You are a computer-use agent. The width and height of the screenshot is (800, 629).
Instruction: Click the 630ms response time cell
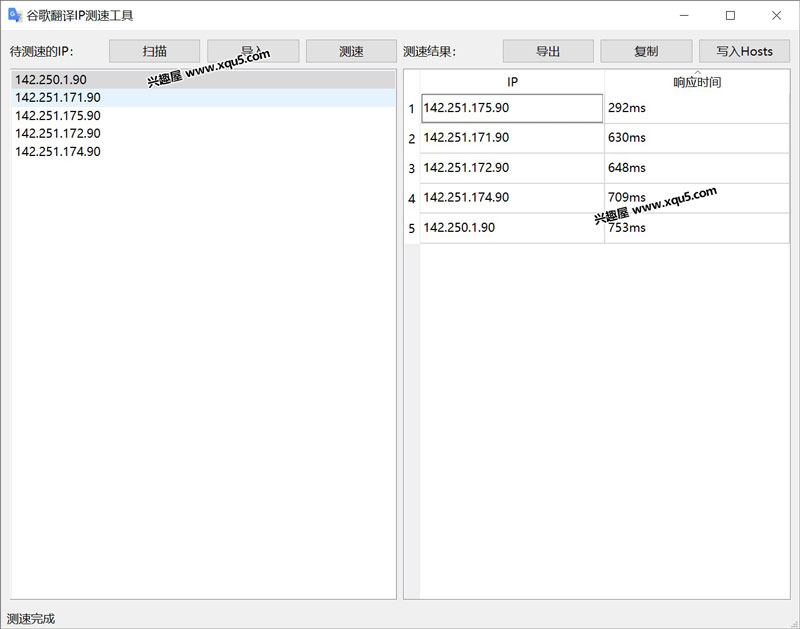coord(697,138)
